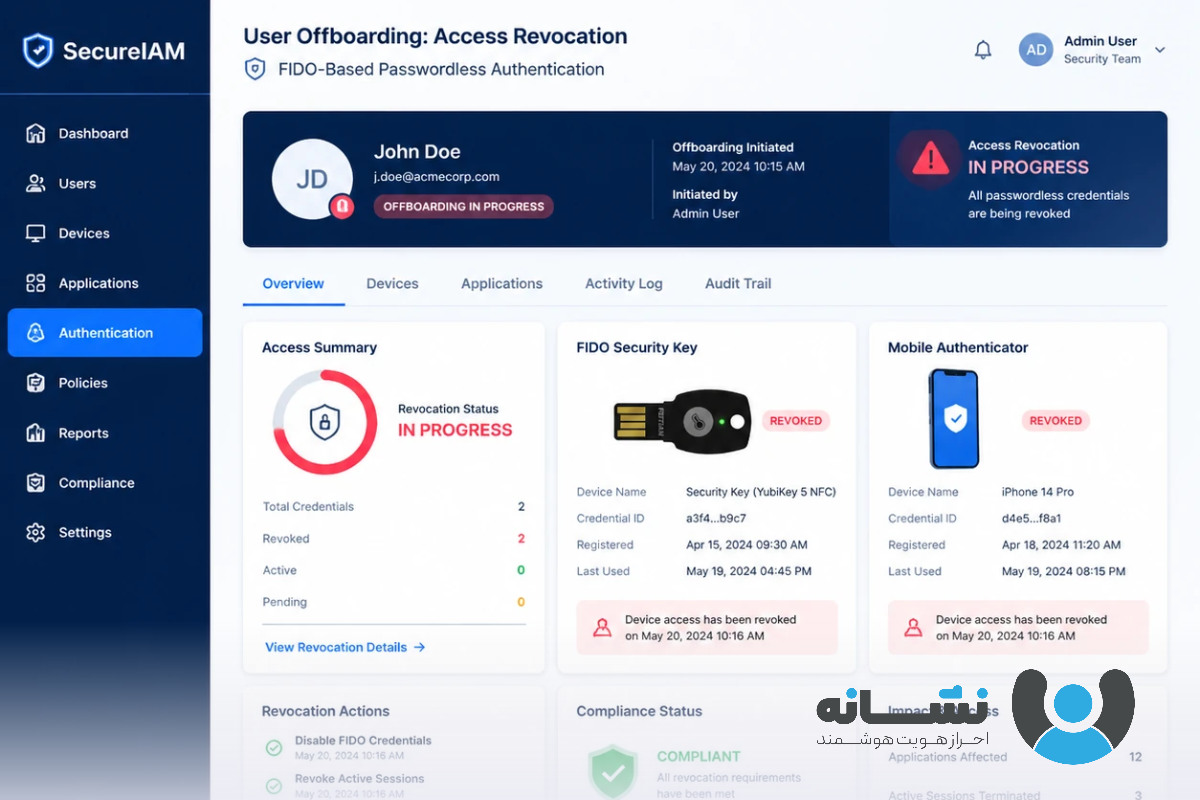
Task: Click May 20, 2024 10:15 AM offboarding time
Action: click(x=738, y=166)
